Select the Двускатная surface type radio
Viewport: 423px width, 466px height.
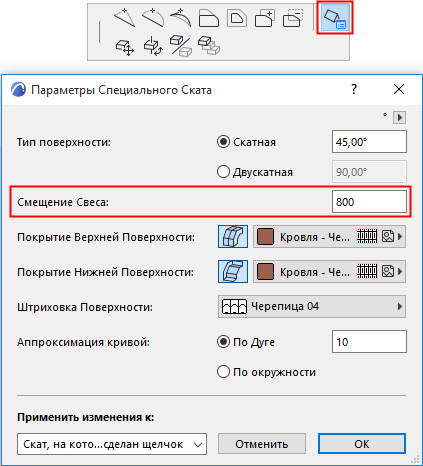click(223, 172)
